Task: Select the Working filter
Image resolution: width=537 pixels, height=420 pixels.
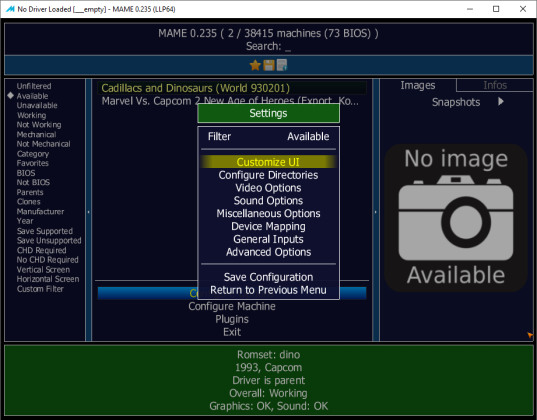Action: tap(31, 115)
